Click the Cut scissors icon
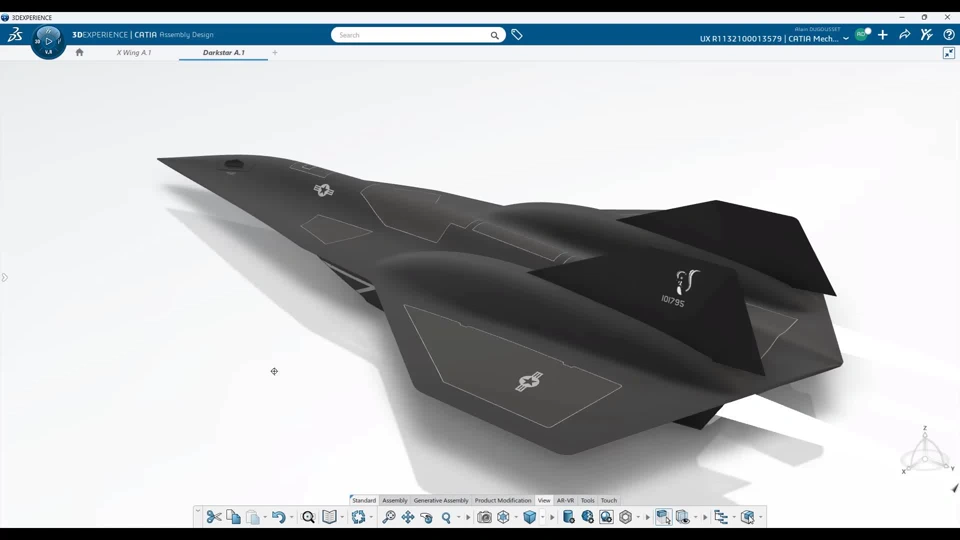The image size is (960, 540). pyautogui.click(x=214, y=517)
